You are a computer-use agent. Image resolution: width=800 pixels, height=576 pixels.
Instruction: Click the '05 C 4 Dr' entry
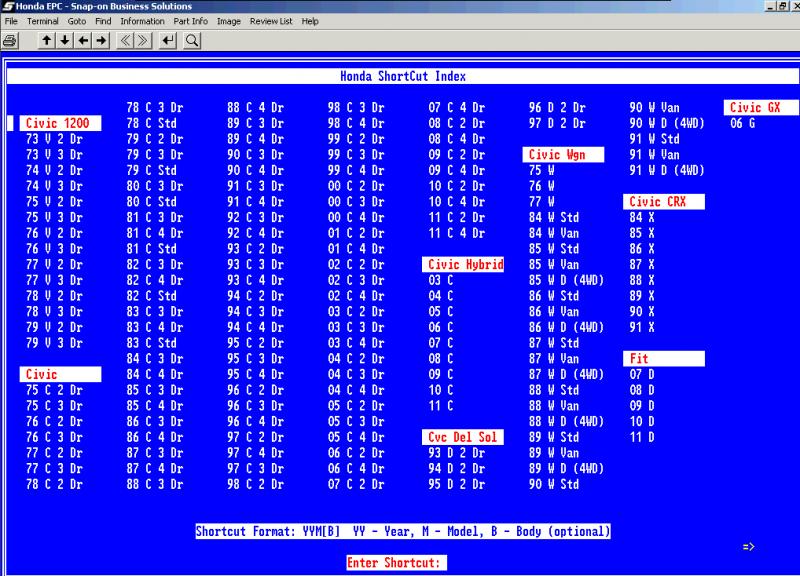click(356, 437)
